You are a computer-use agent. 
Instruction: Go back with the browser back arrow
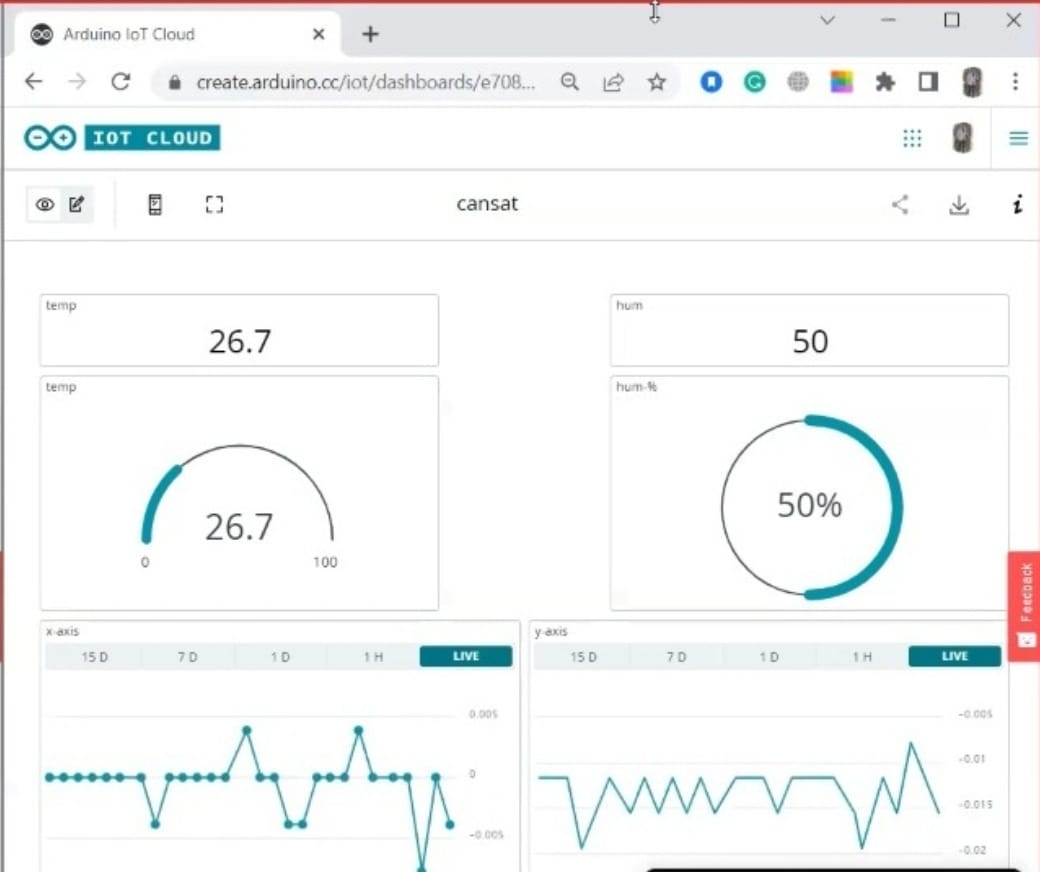click(x=33, y=82)
